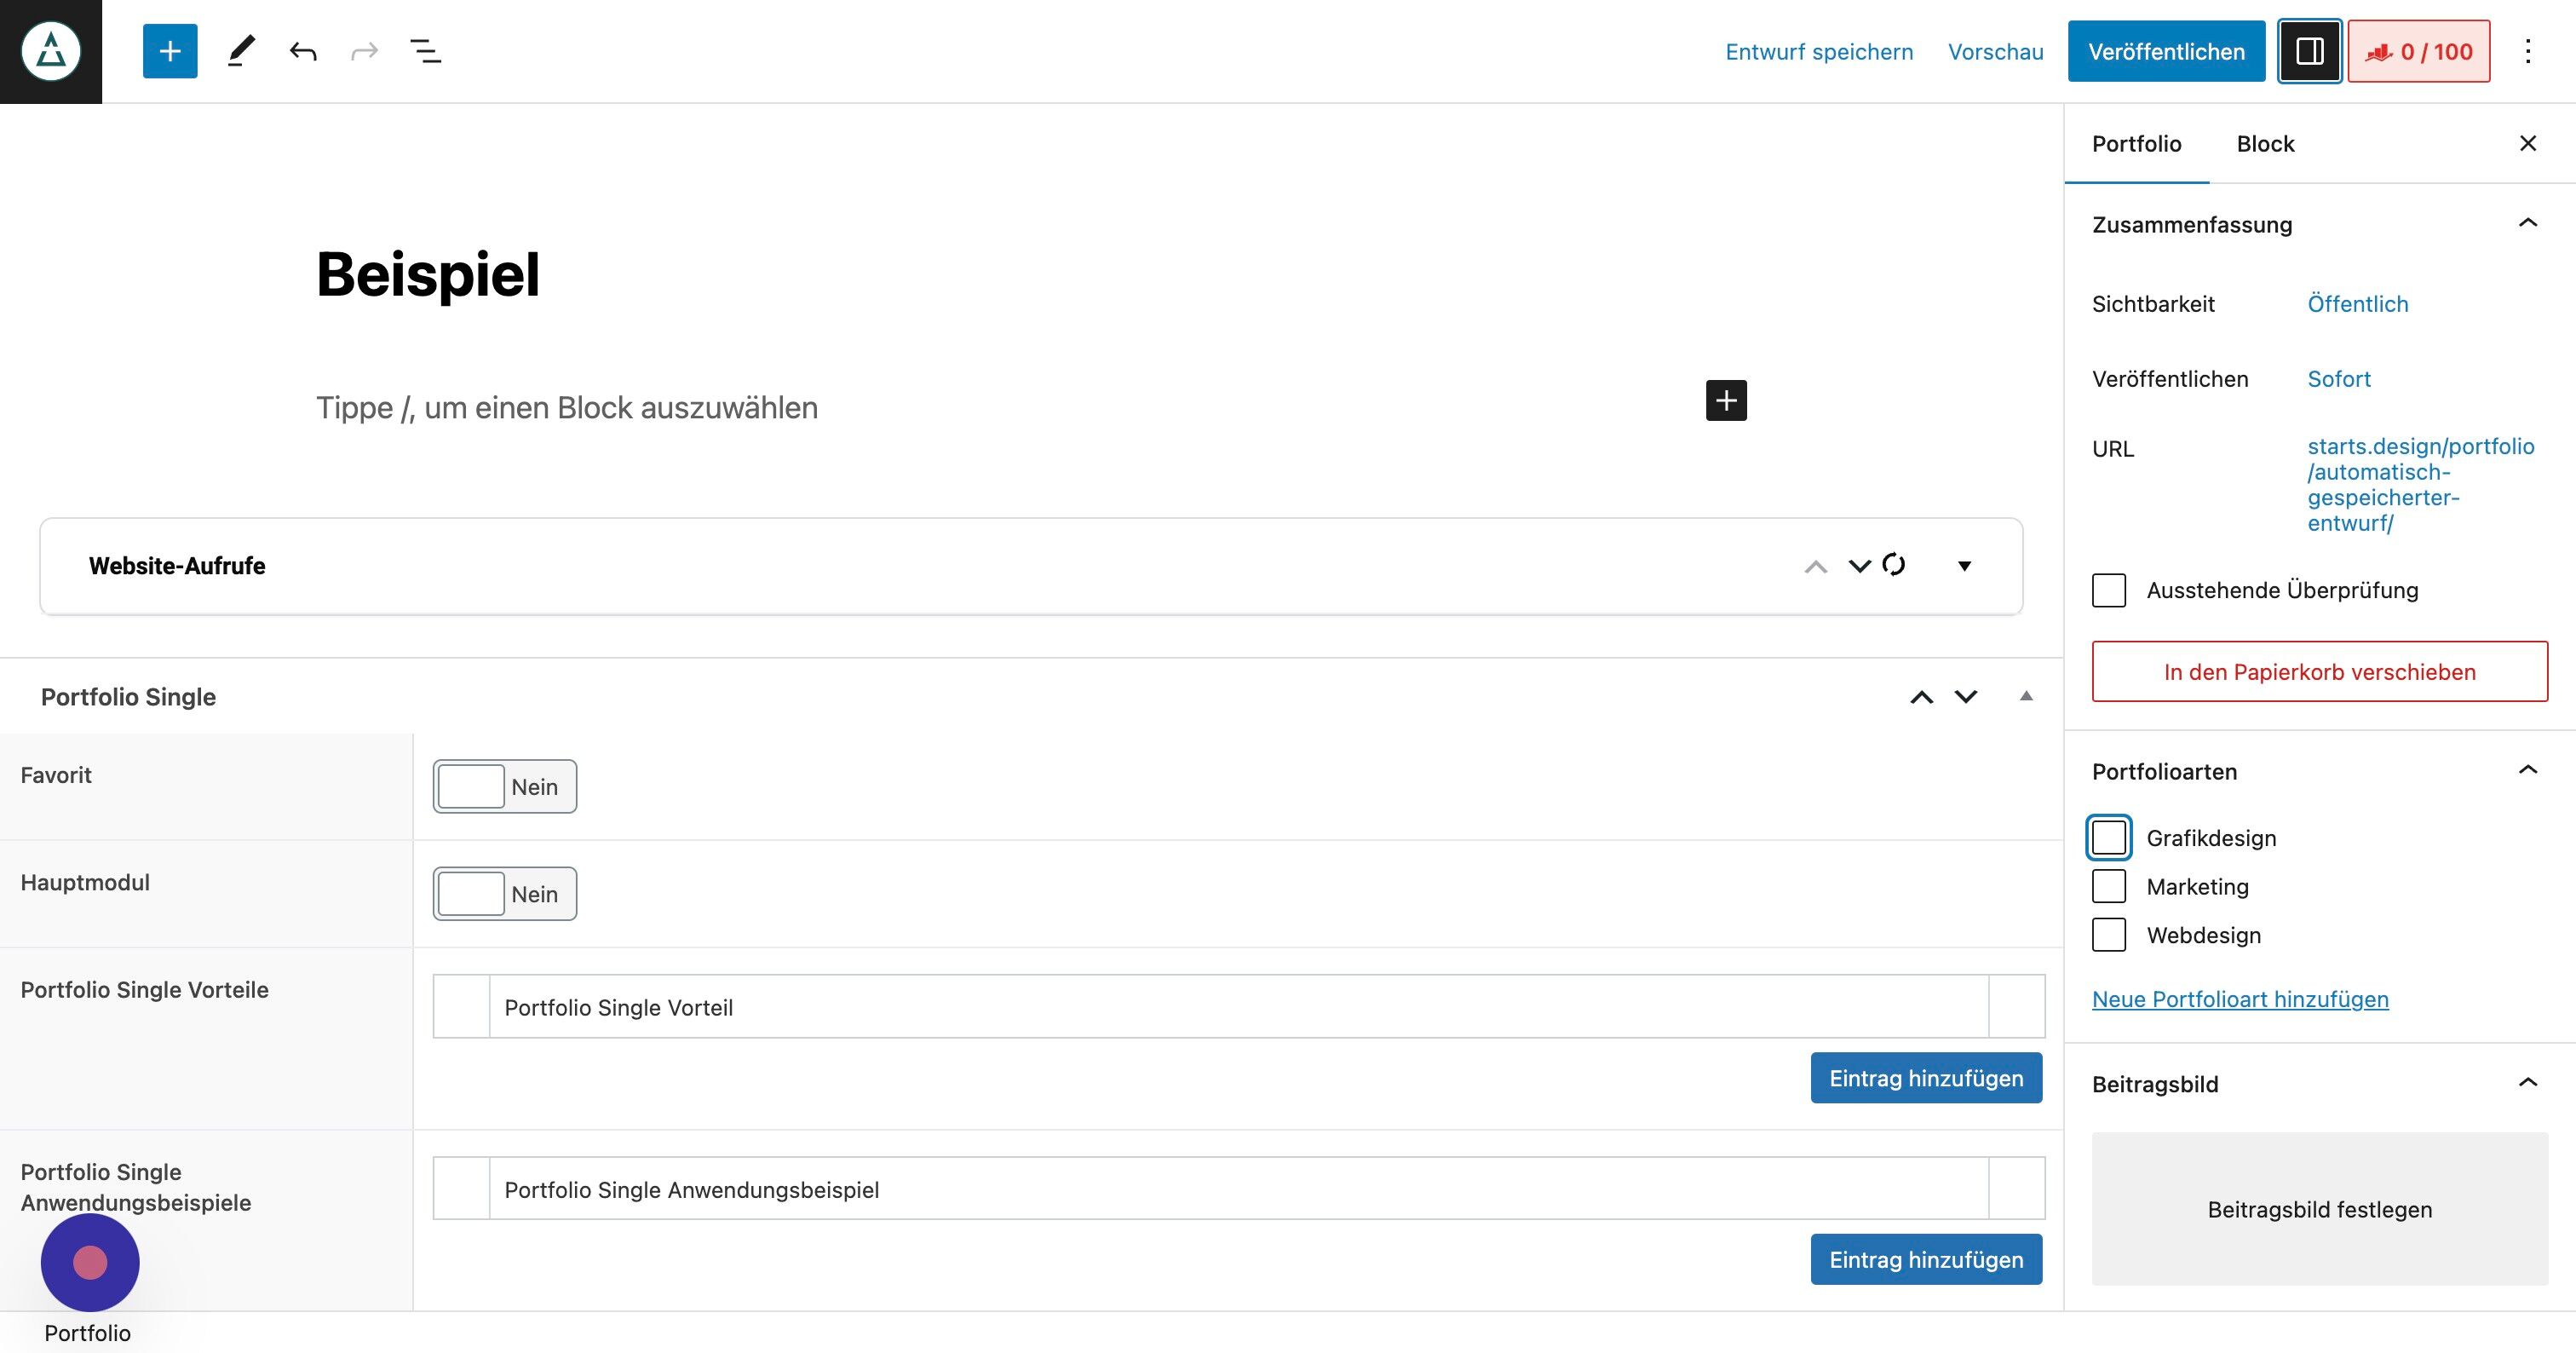The height and width of the screenshot is (1353, 2576).
Task: Open the three-dot options menu
Action: [x=2528, y=51]
